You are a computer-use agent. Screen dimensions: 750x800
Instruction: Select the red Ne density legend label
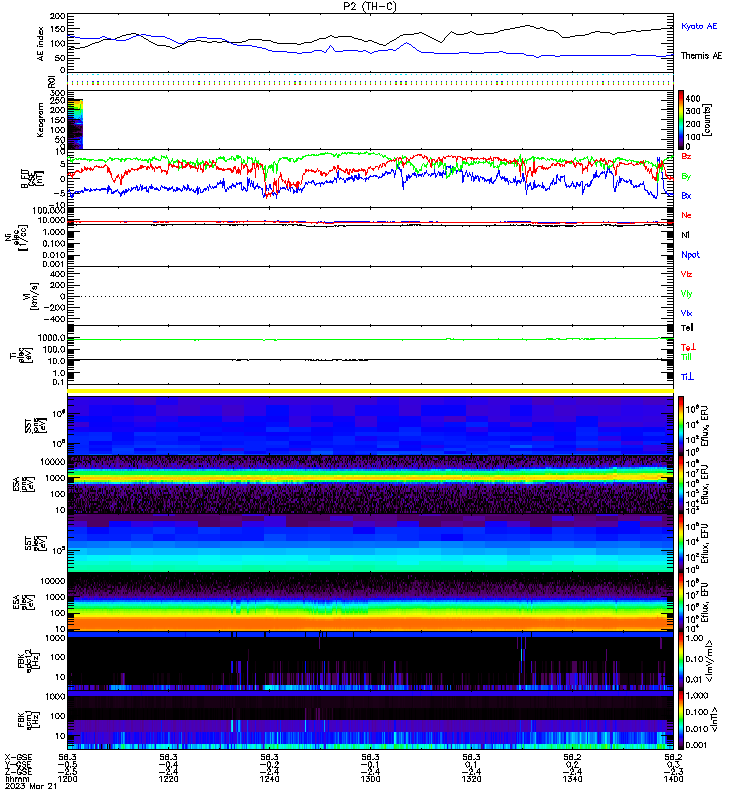point(686,215)
